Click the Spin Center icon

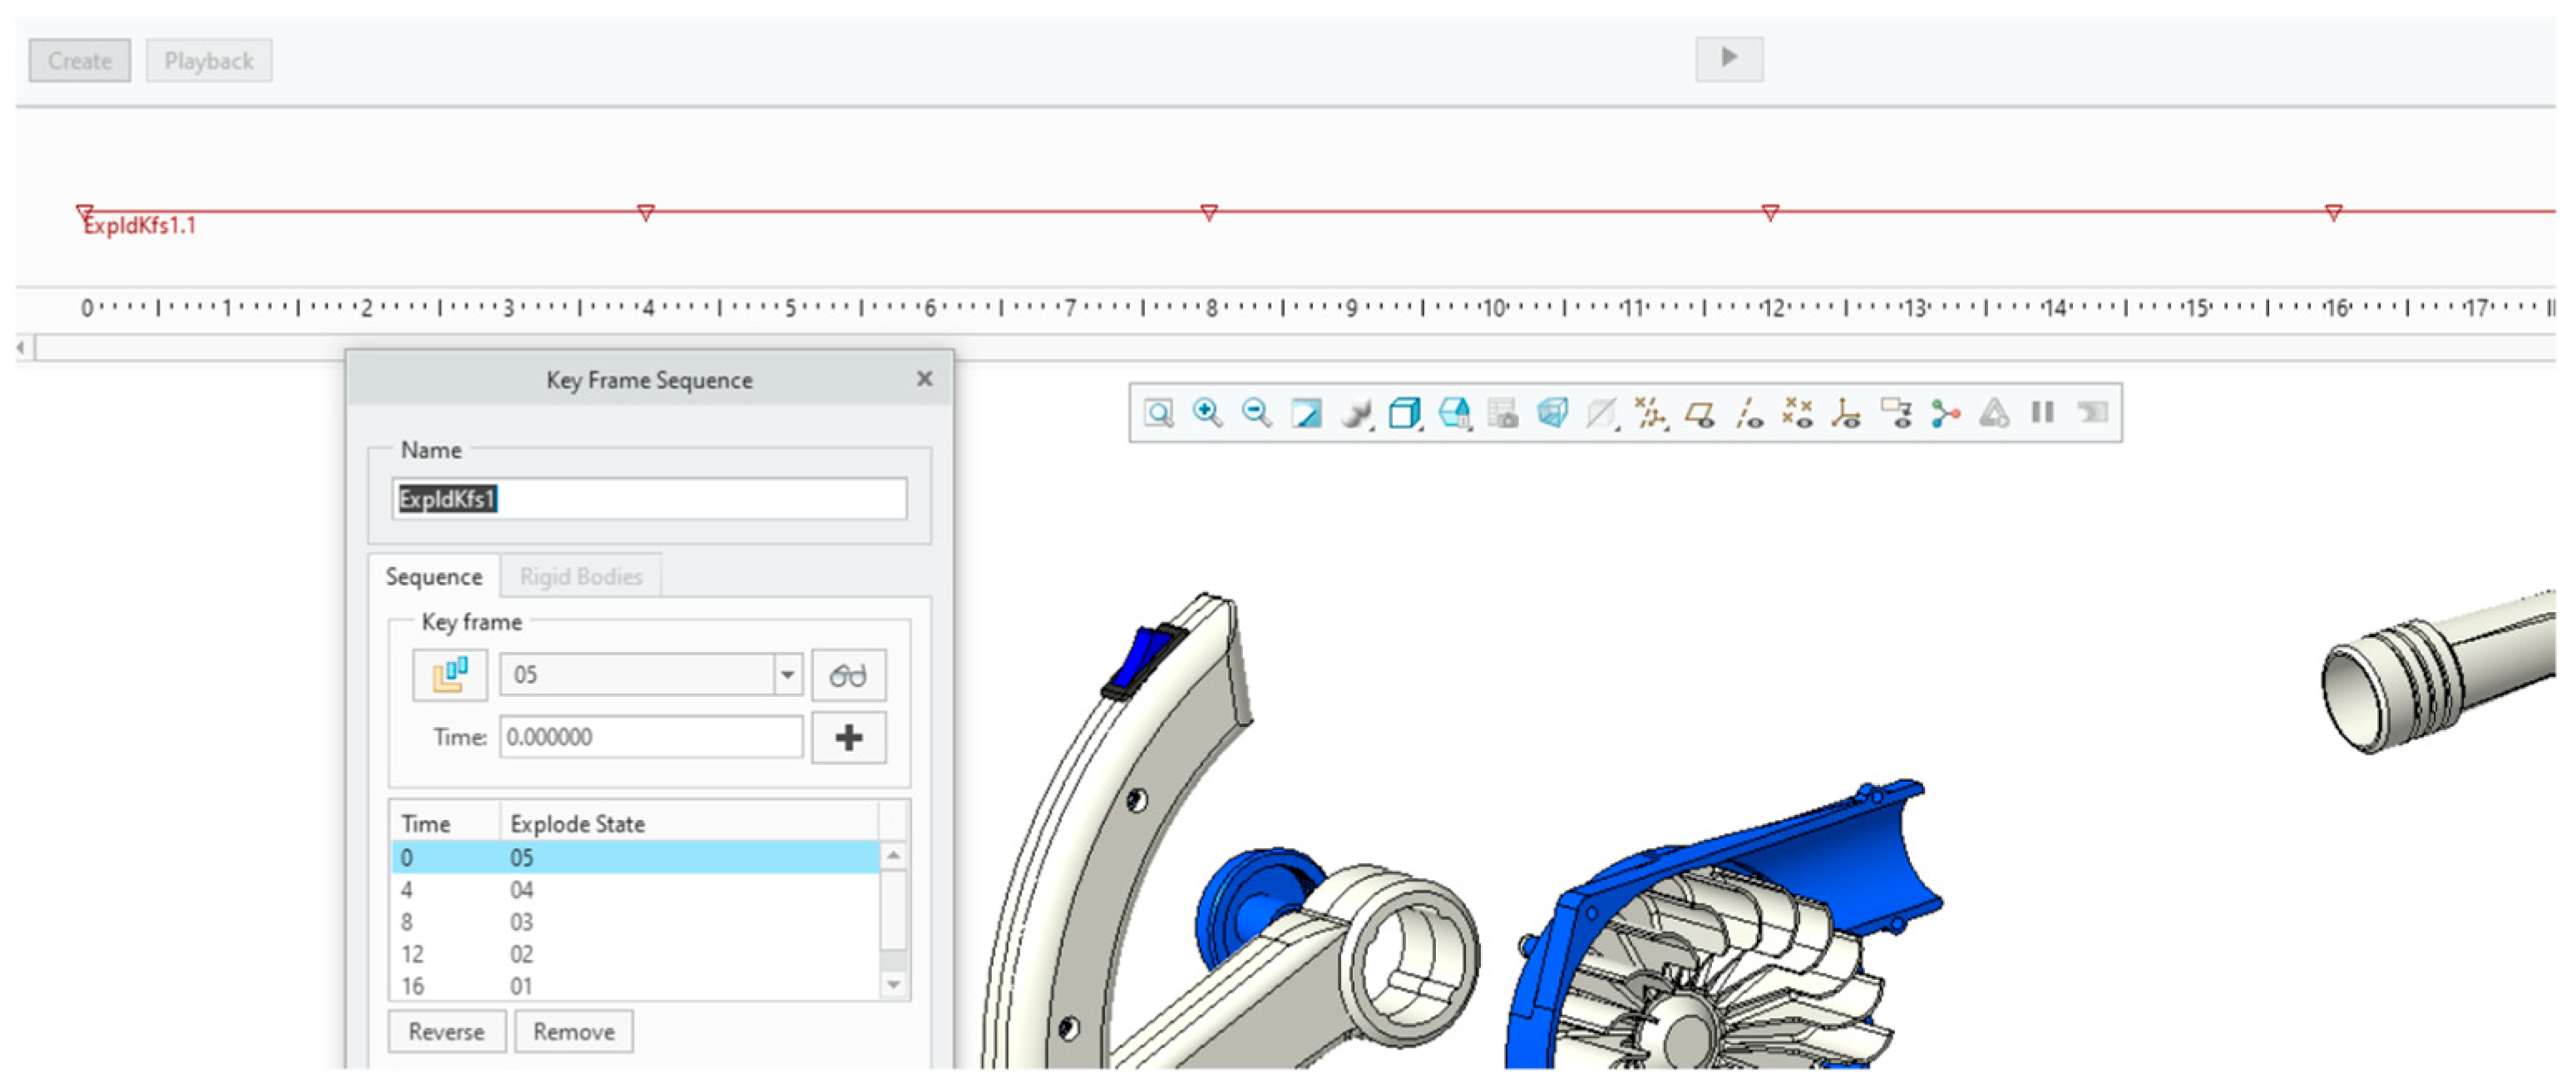1944,413
